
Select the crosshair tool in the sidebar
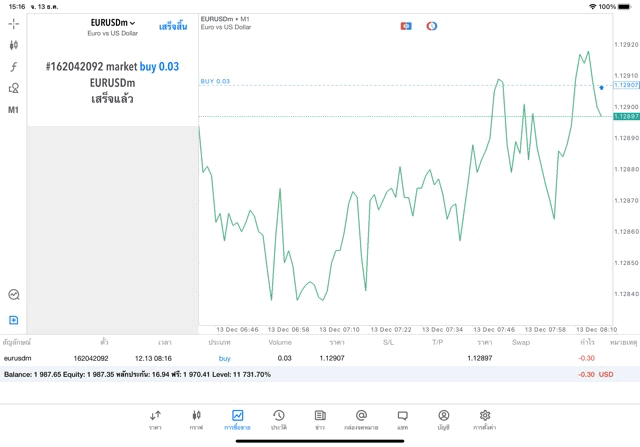coord(13,23)
